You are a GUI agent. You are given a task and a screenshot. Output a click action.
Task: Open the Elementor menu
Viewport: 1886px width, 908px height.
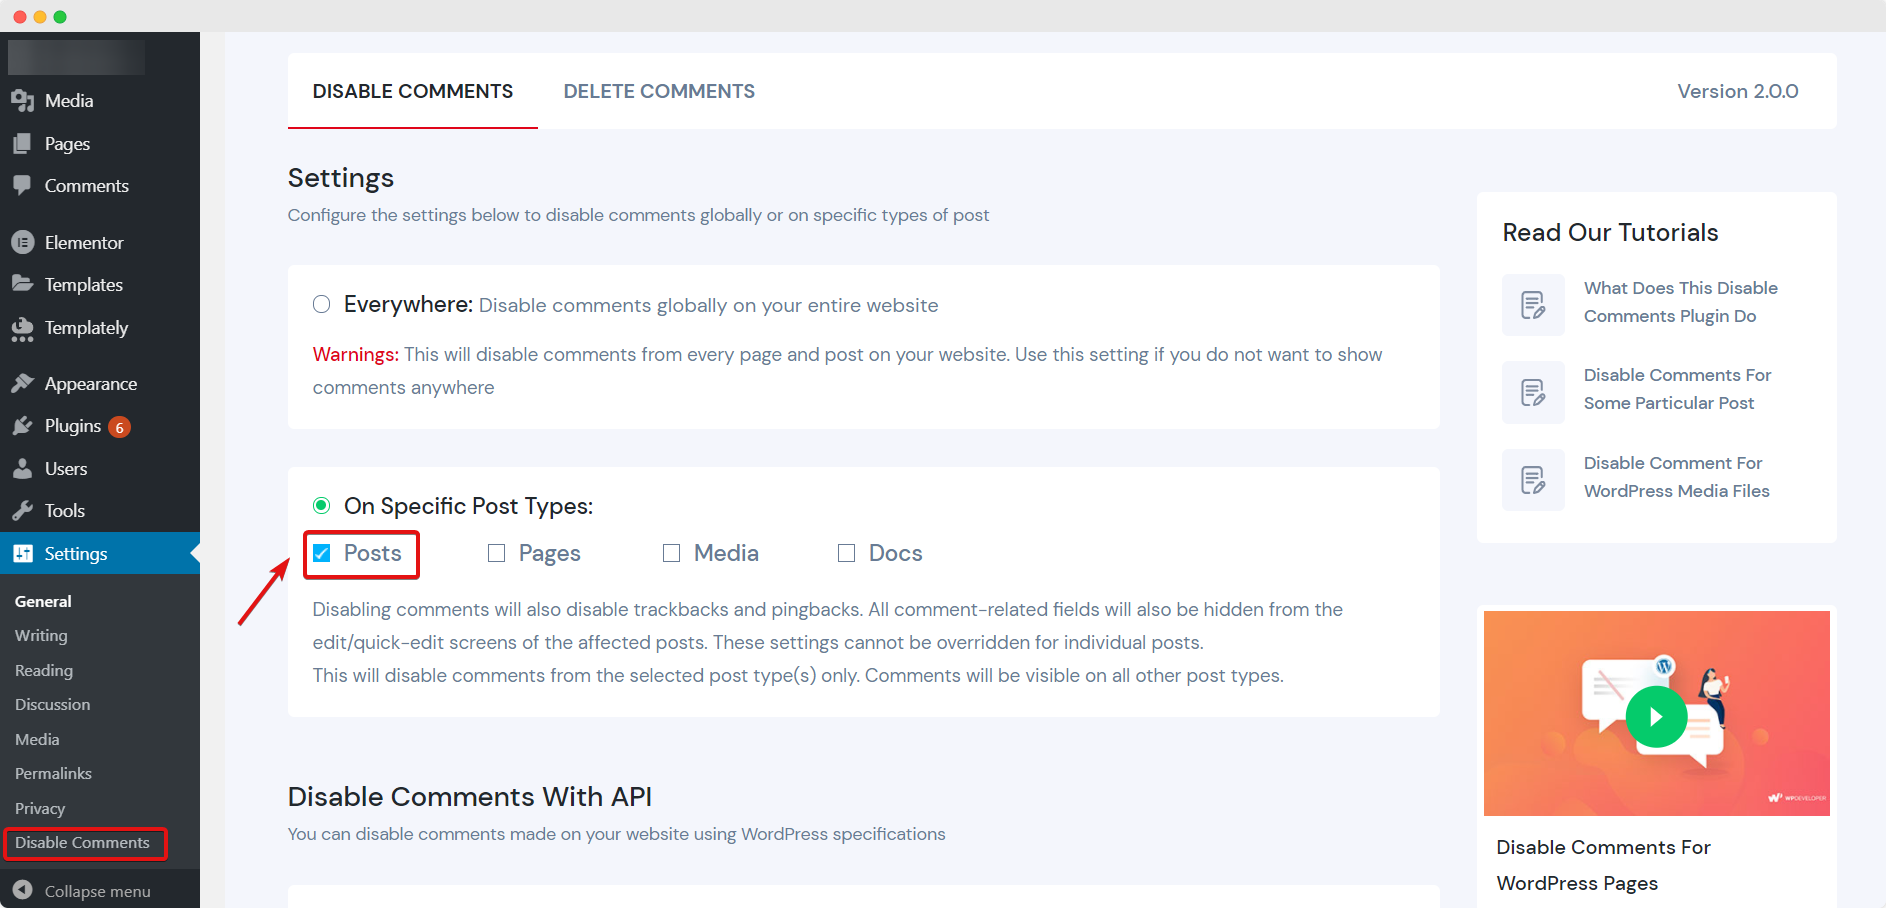coord(84,242)
